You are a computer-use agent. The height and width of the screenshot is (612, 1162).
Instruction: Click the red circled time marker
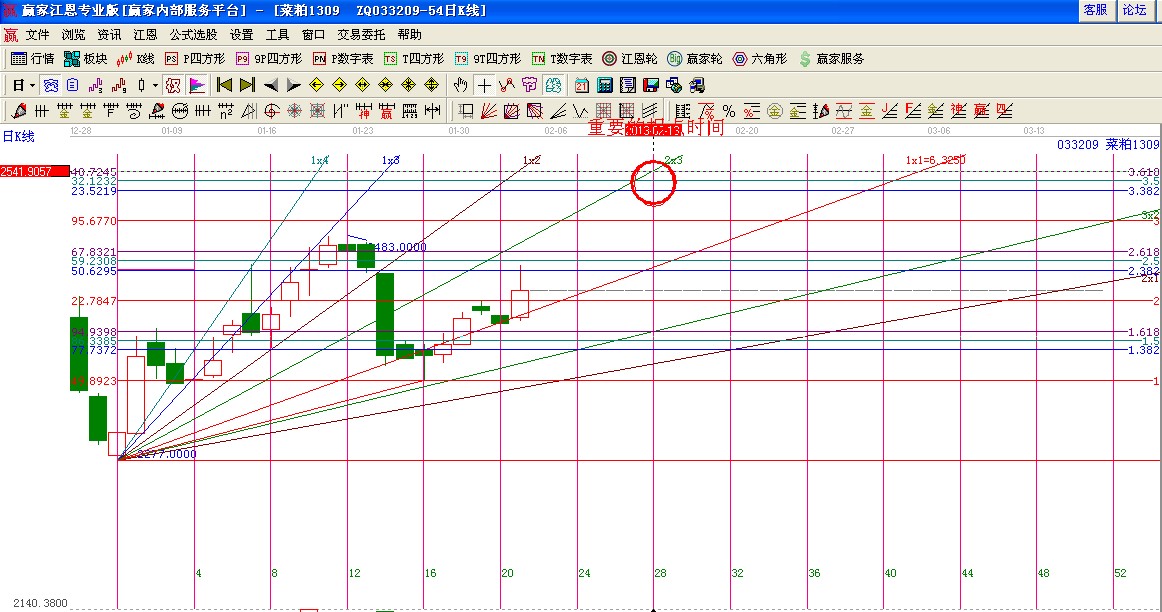coord(654,182)
